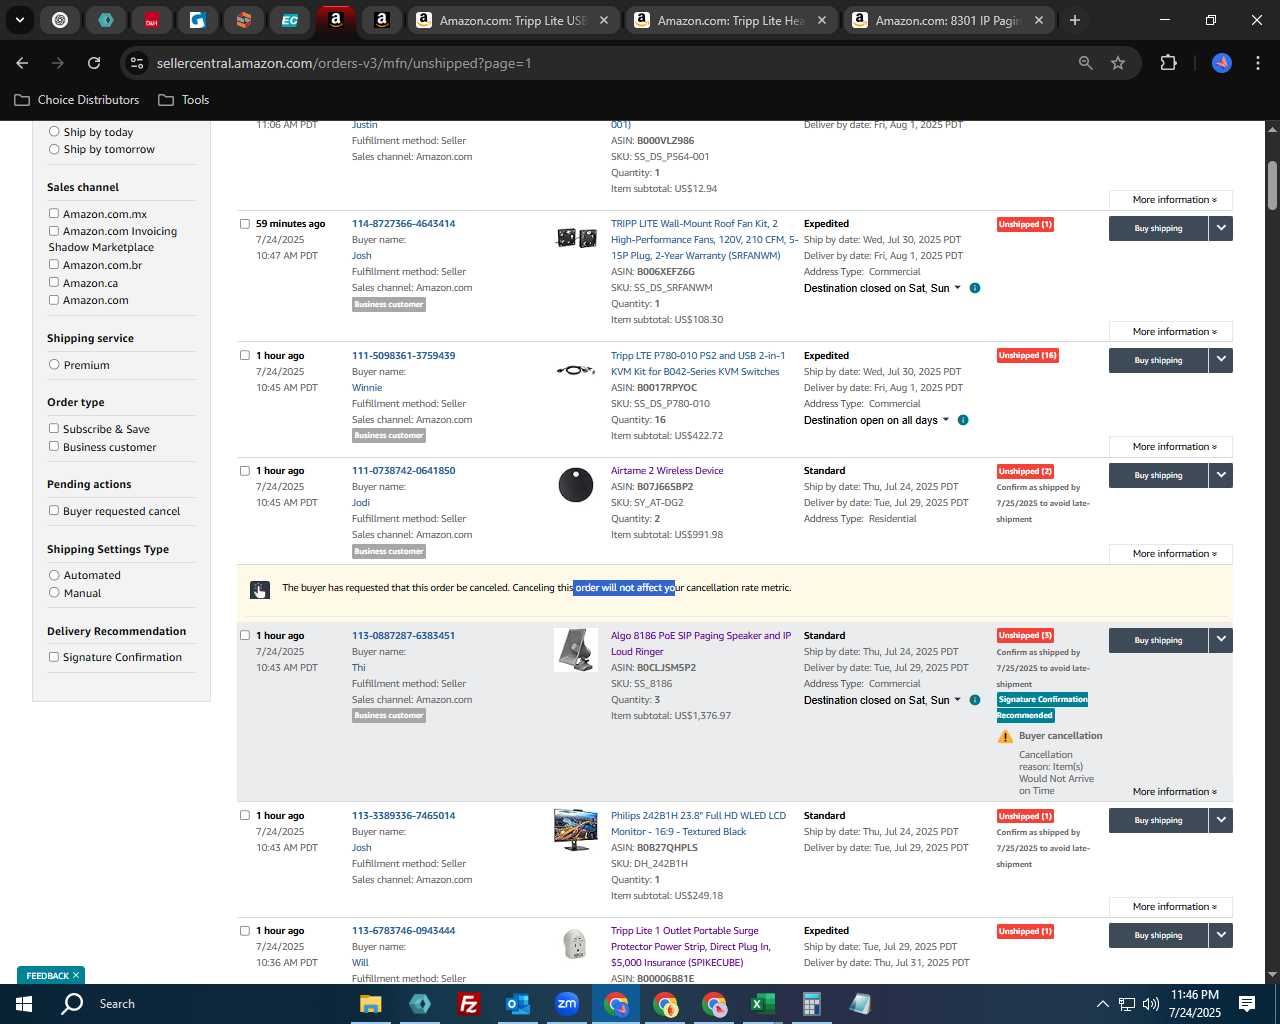Check Business customer order type

point(54,446)
